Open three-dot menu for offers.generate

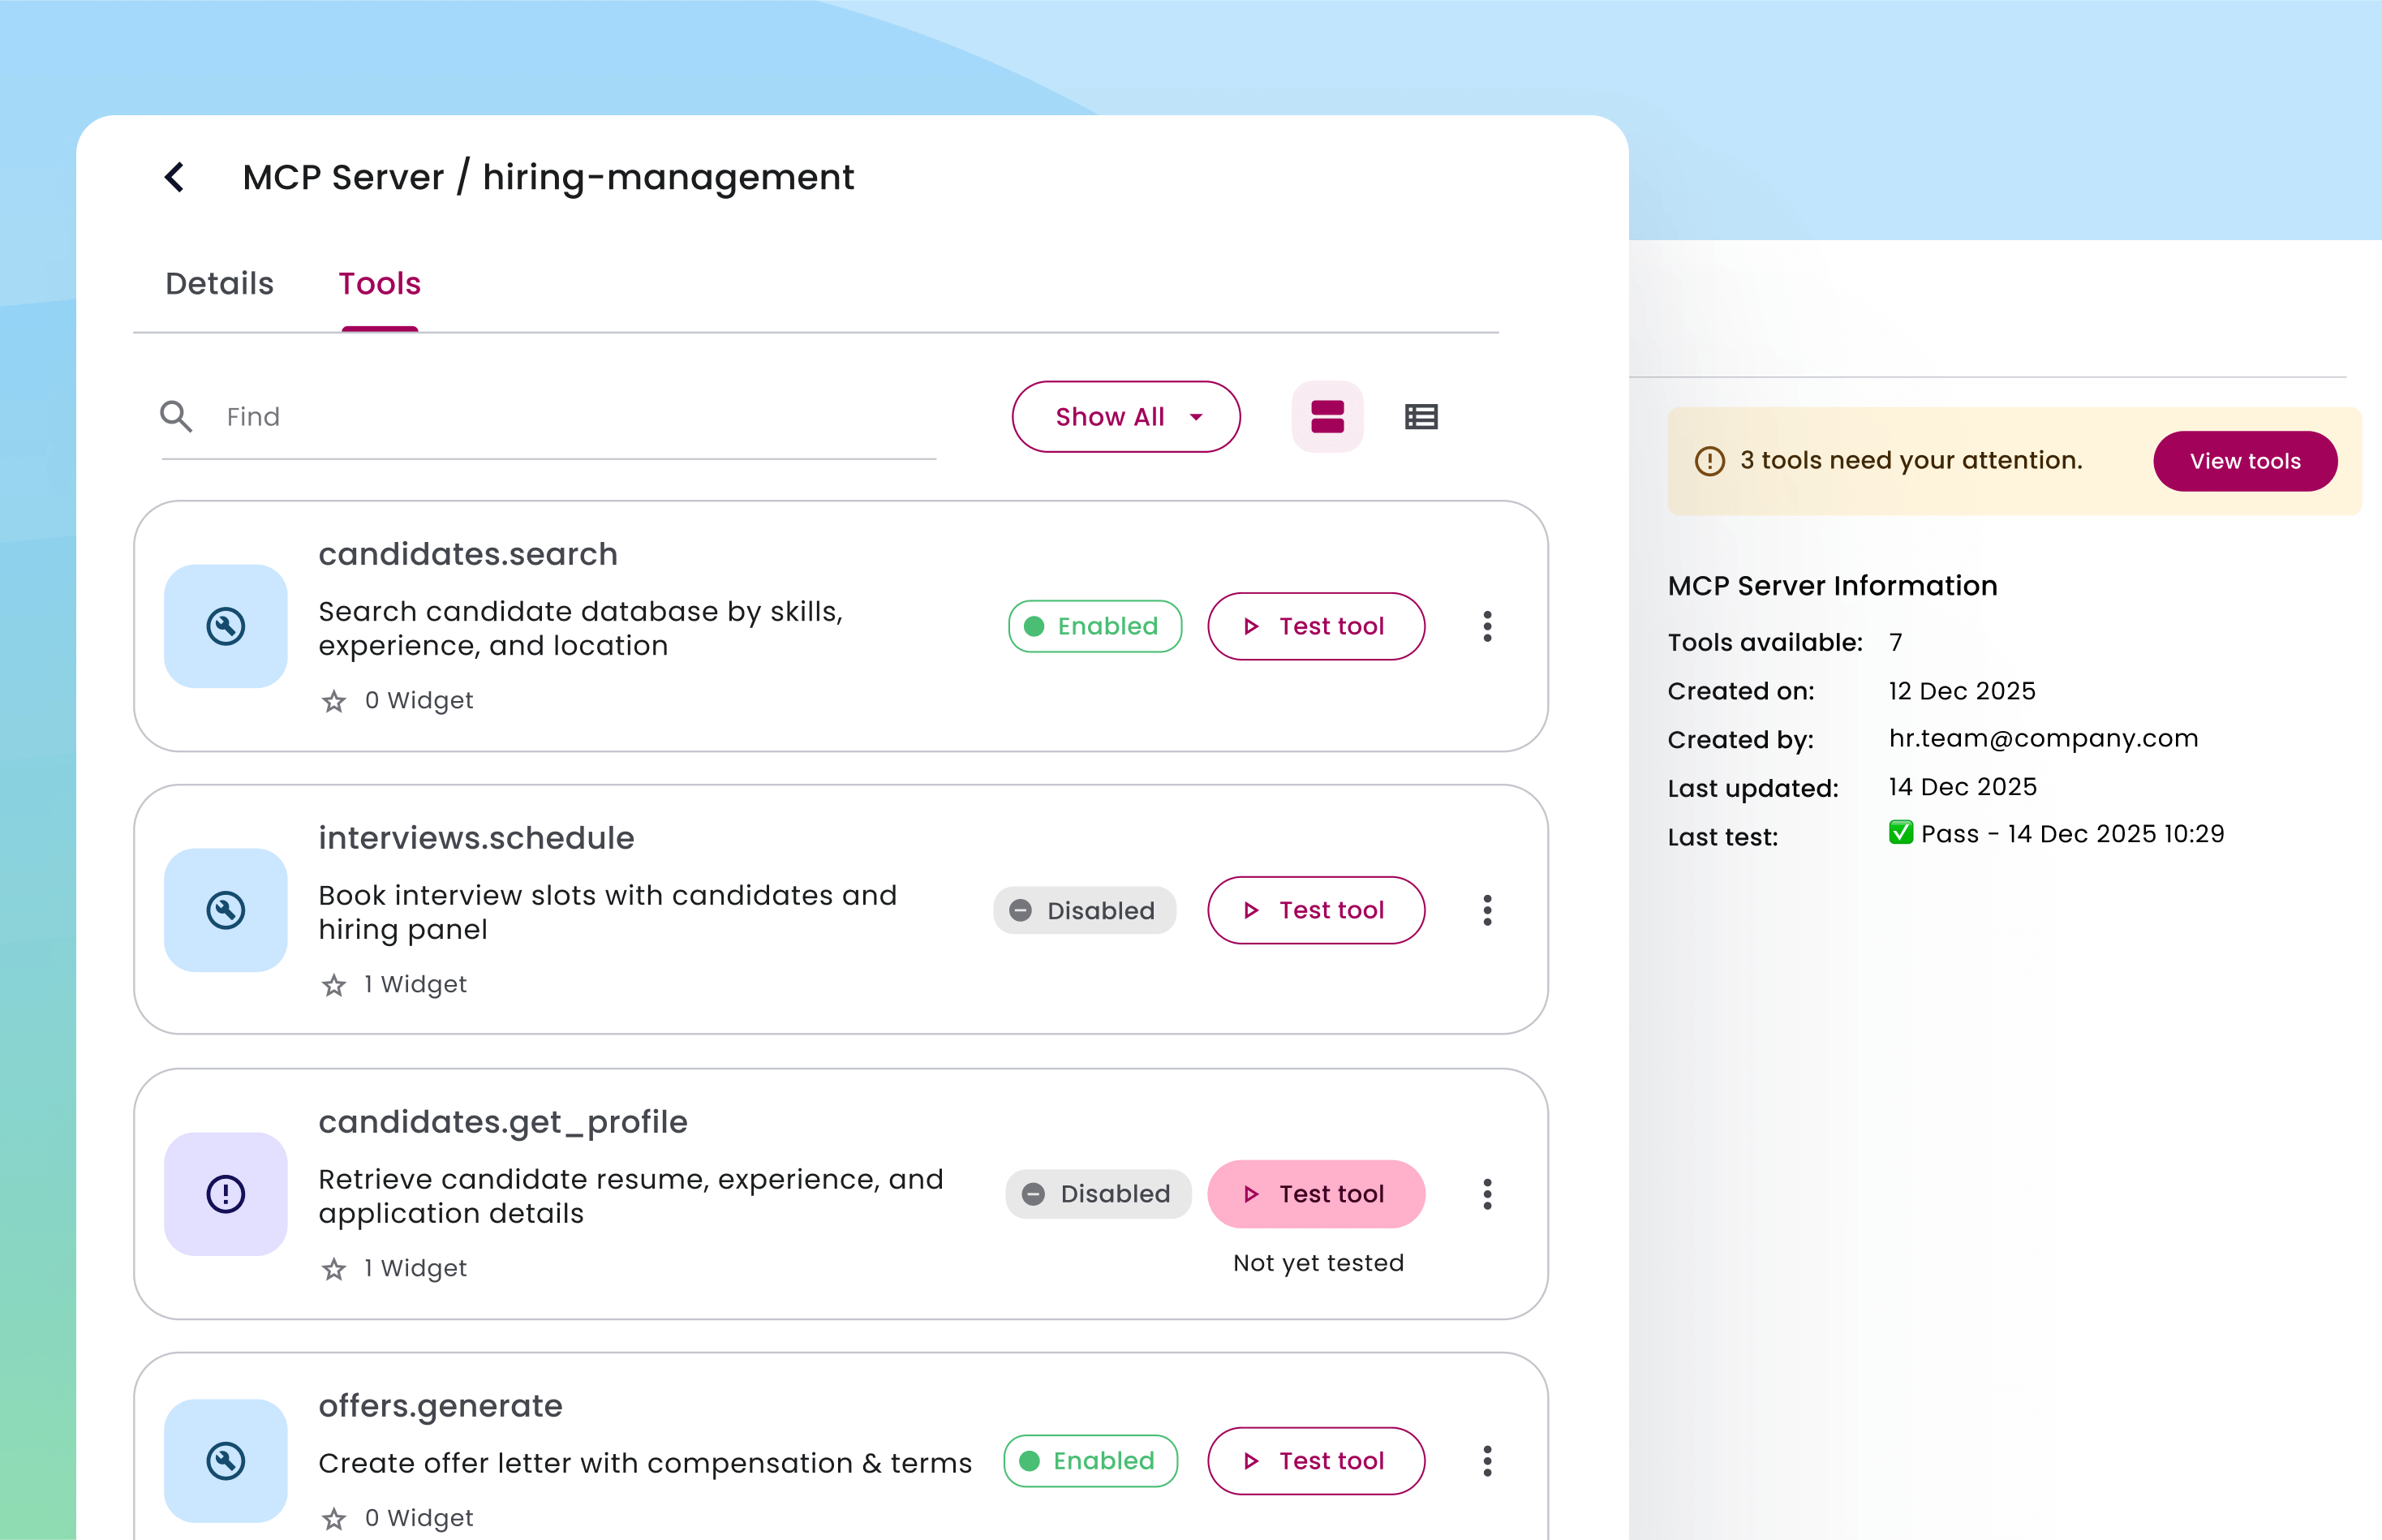click(1487, 1461)
